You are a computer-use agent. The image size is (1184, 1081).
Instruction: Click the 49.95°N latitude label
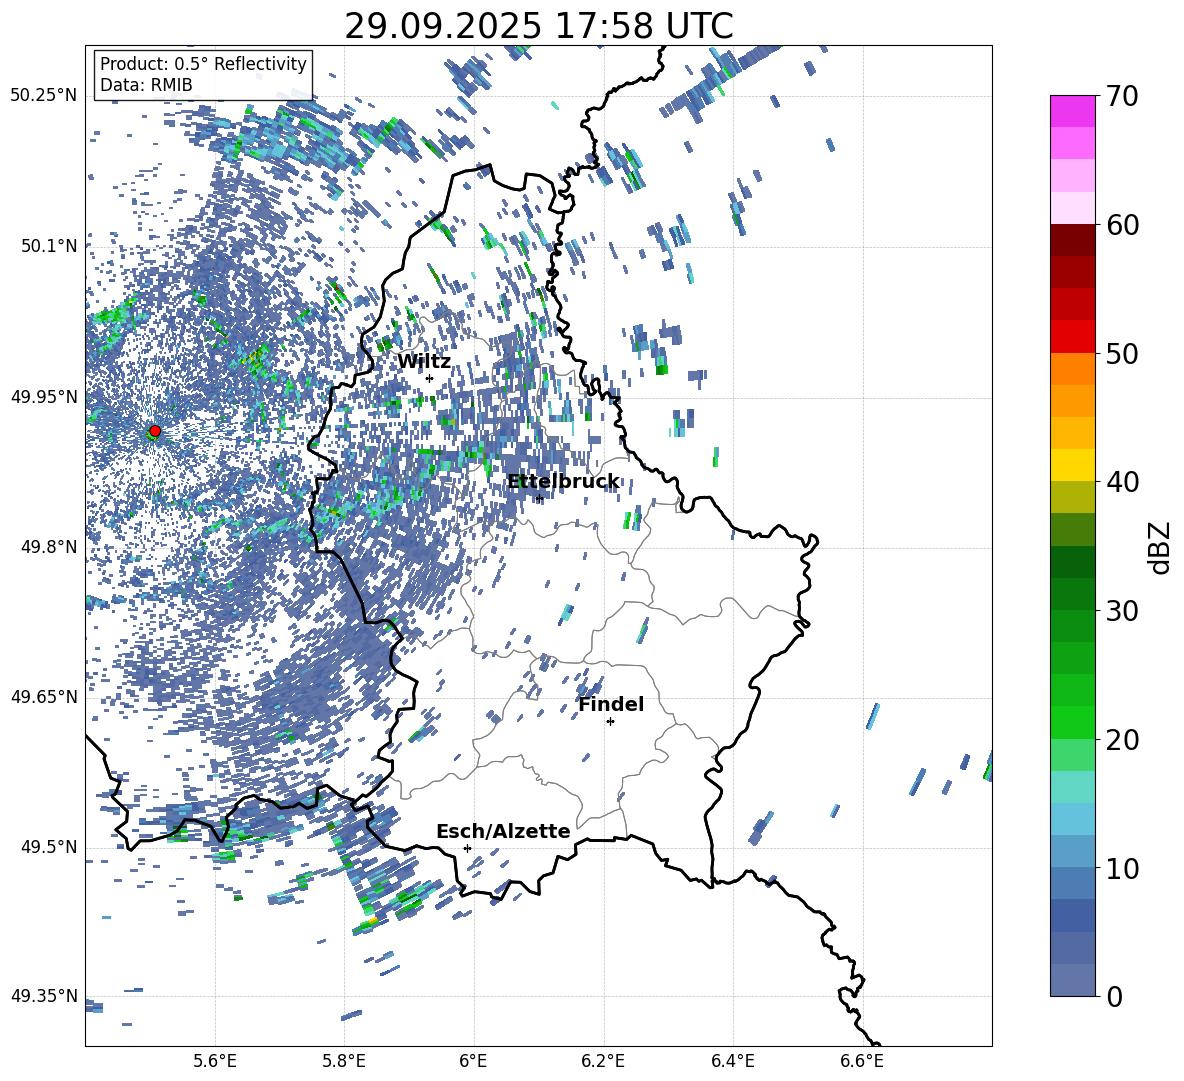point(44,397)
